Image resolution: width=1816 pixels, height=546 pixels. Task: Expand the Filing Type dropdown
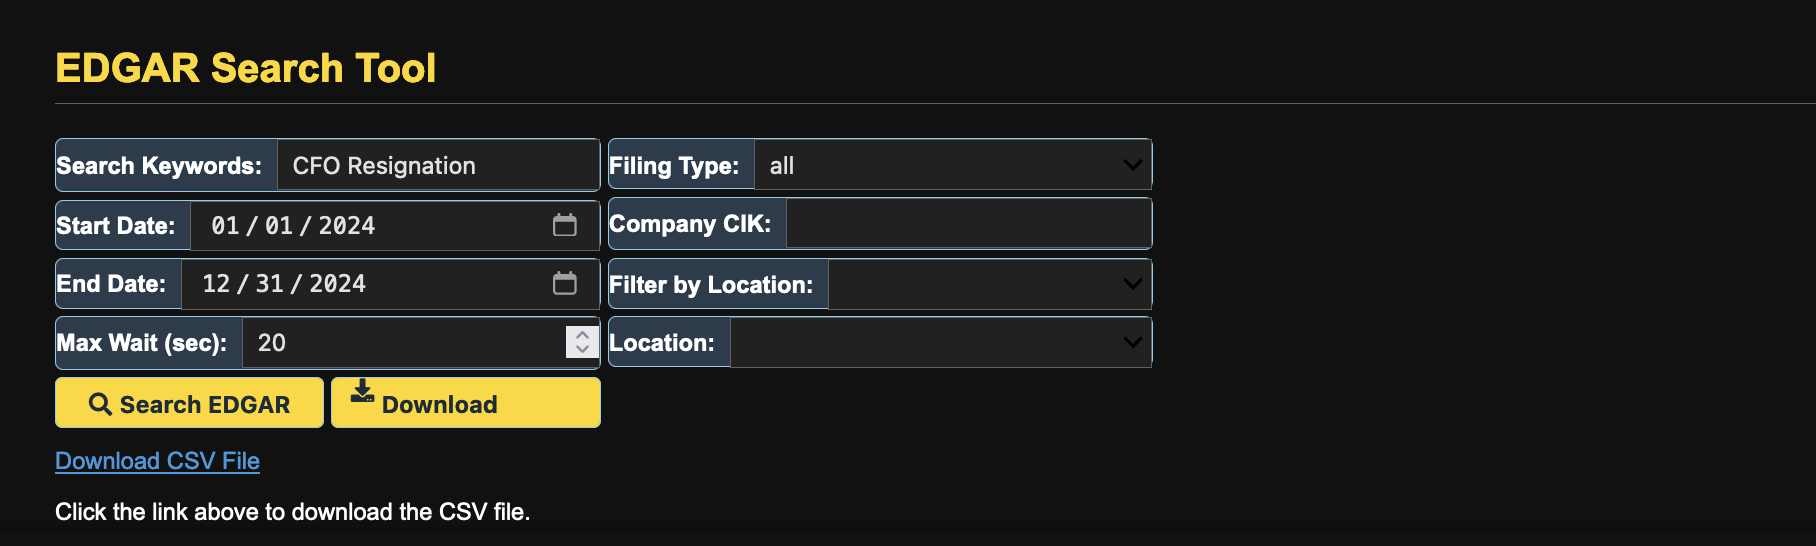[1132, 165]
